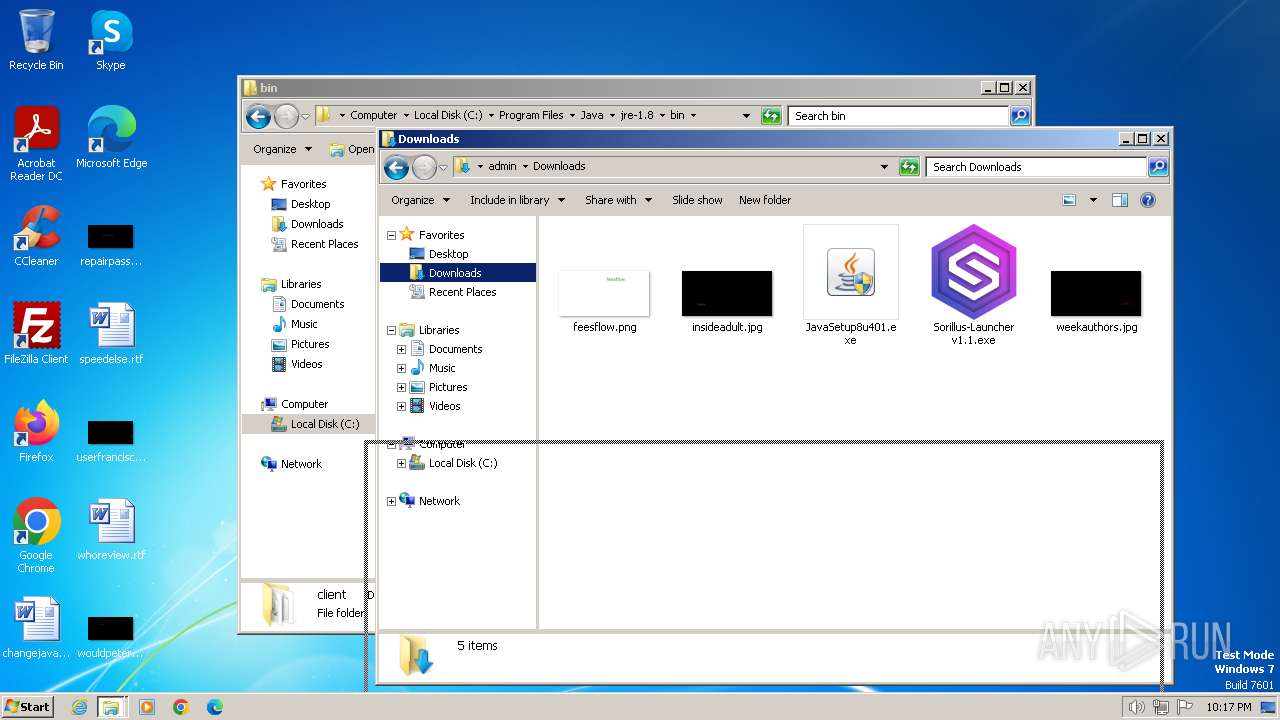Open the Organize menu in Downloads
The height and width of the screenshot is (720, 1280).
[420, 200]
